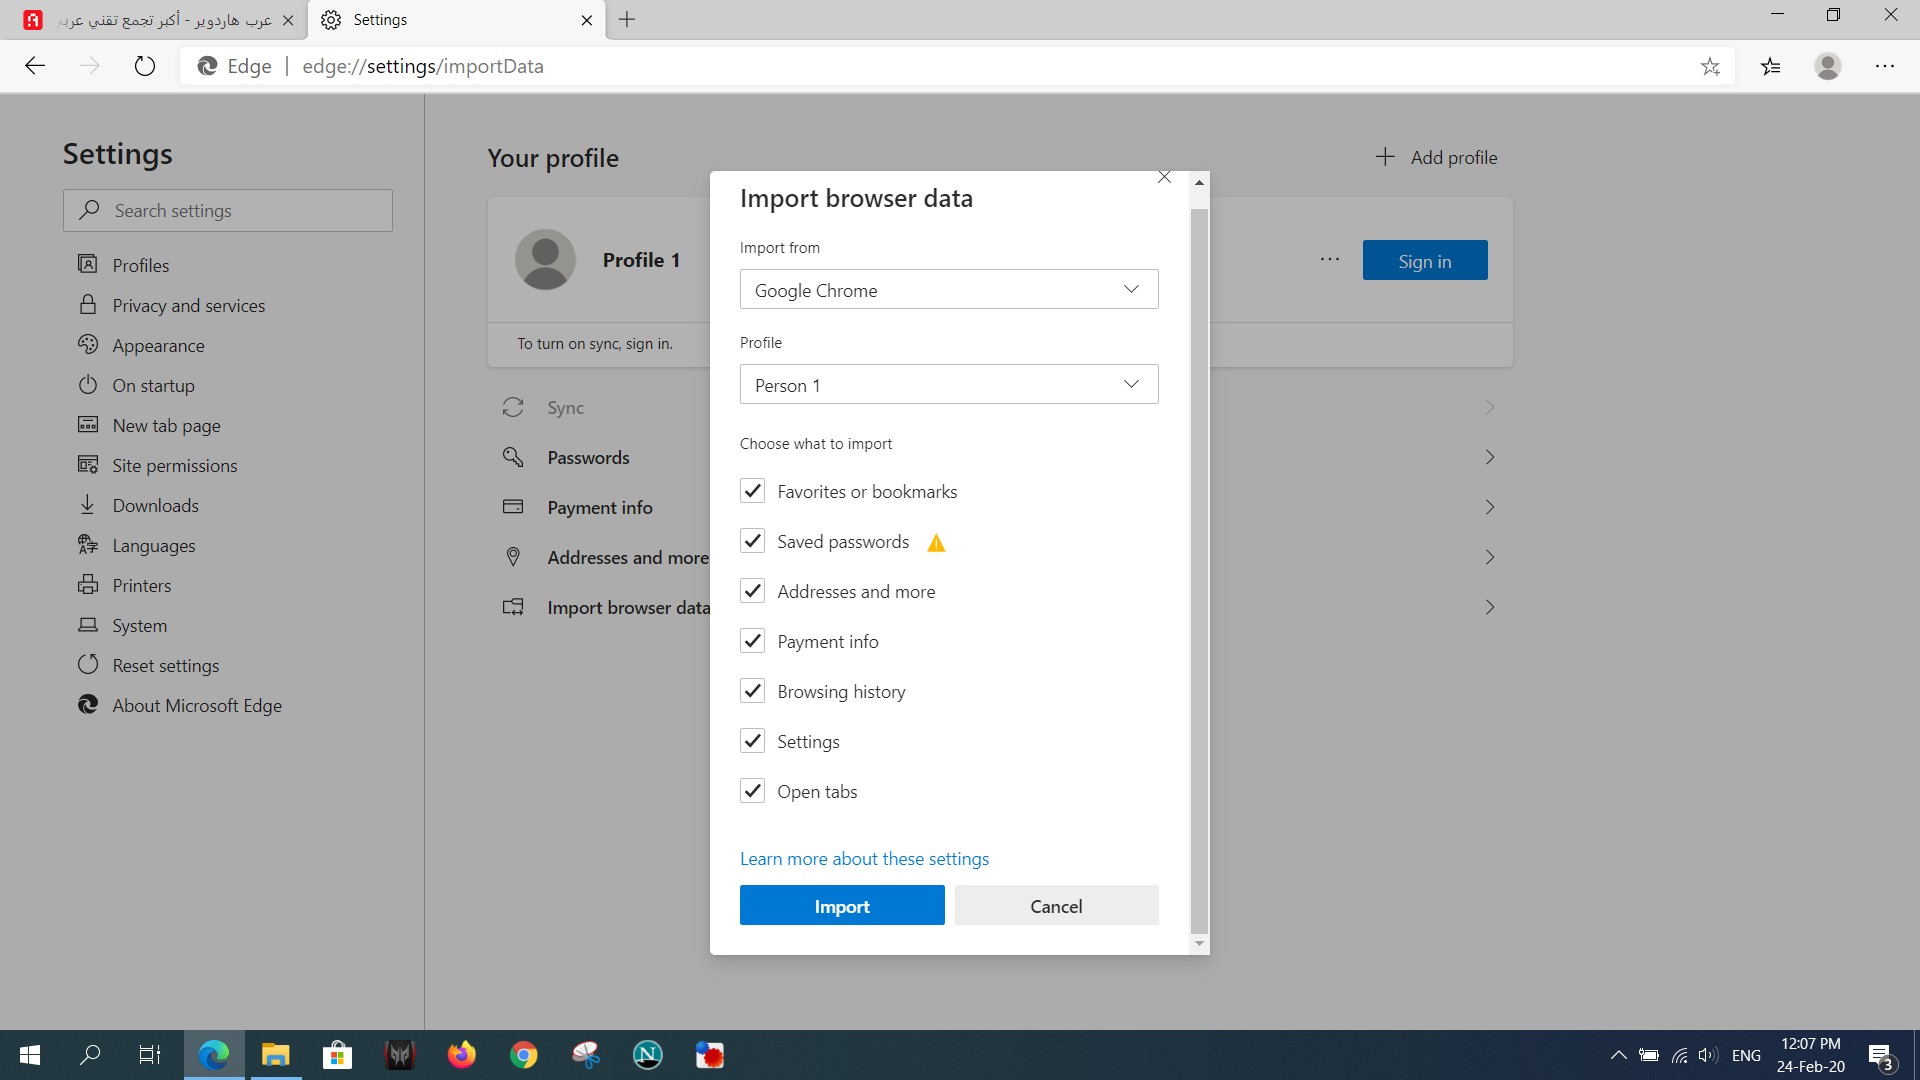Open Edge settings and more menu
Viewport: 1920px width, 1080px height.
click(x=1885, y=66)
